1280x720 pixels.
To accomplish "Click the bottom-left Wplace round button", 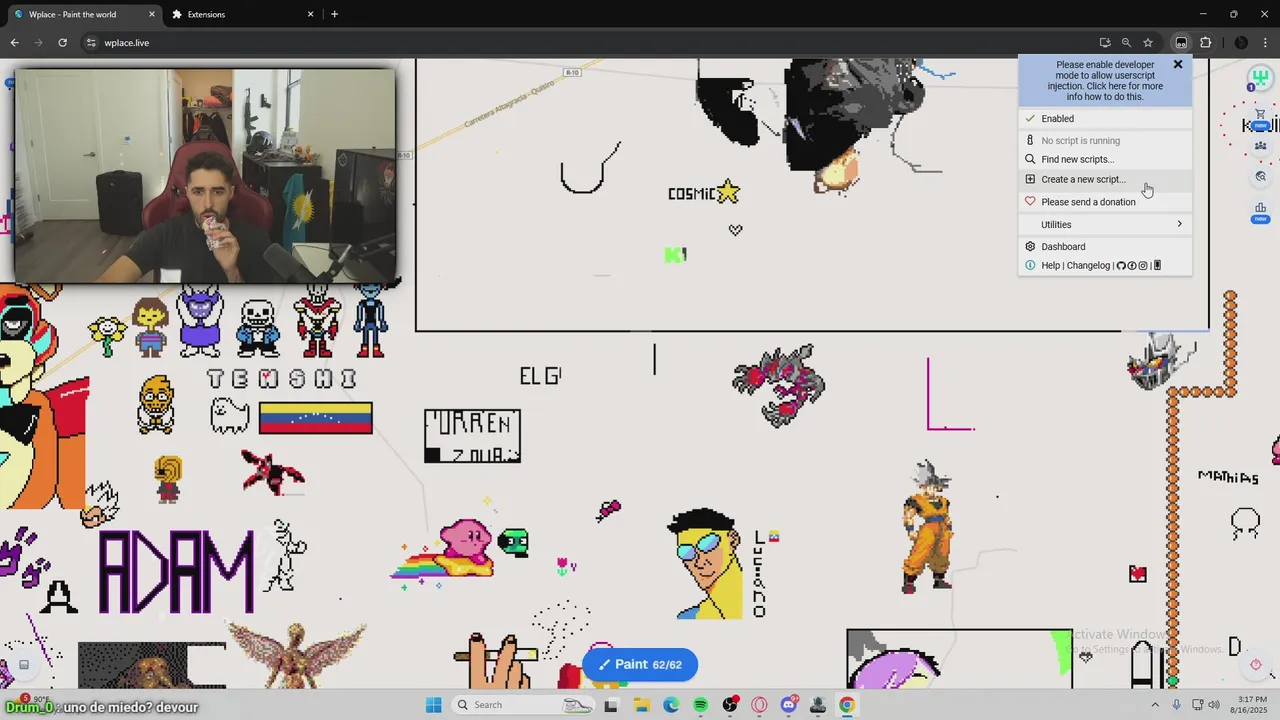I will [24, 664].
